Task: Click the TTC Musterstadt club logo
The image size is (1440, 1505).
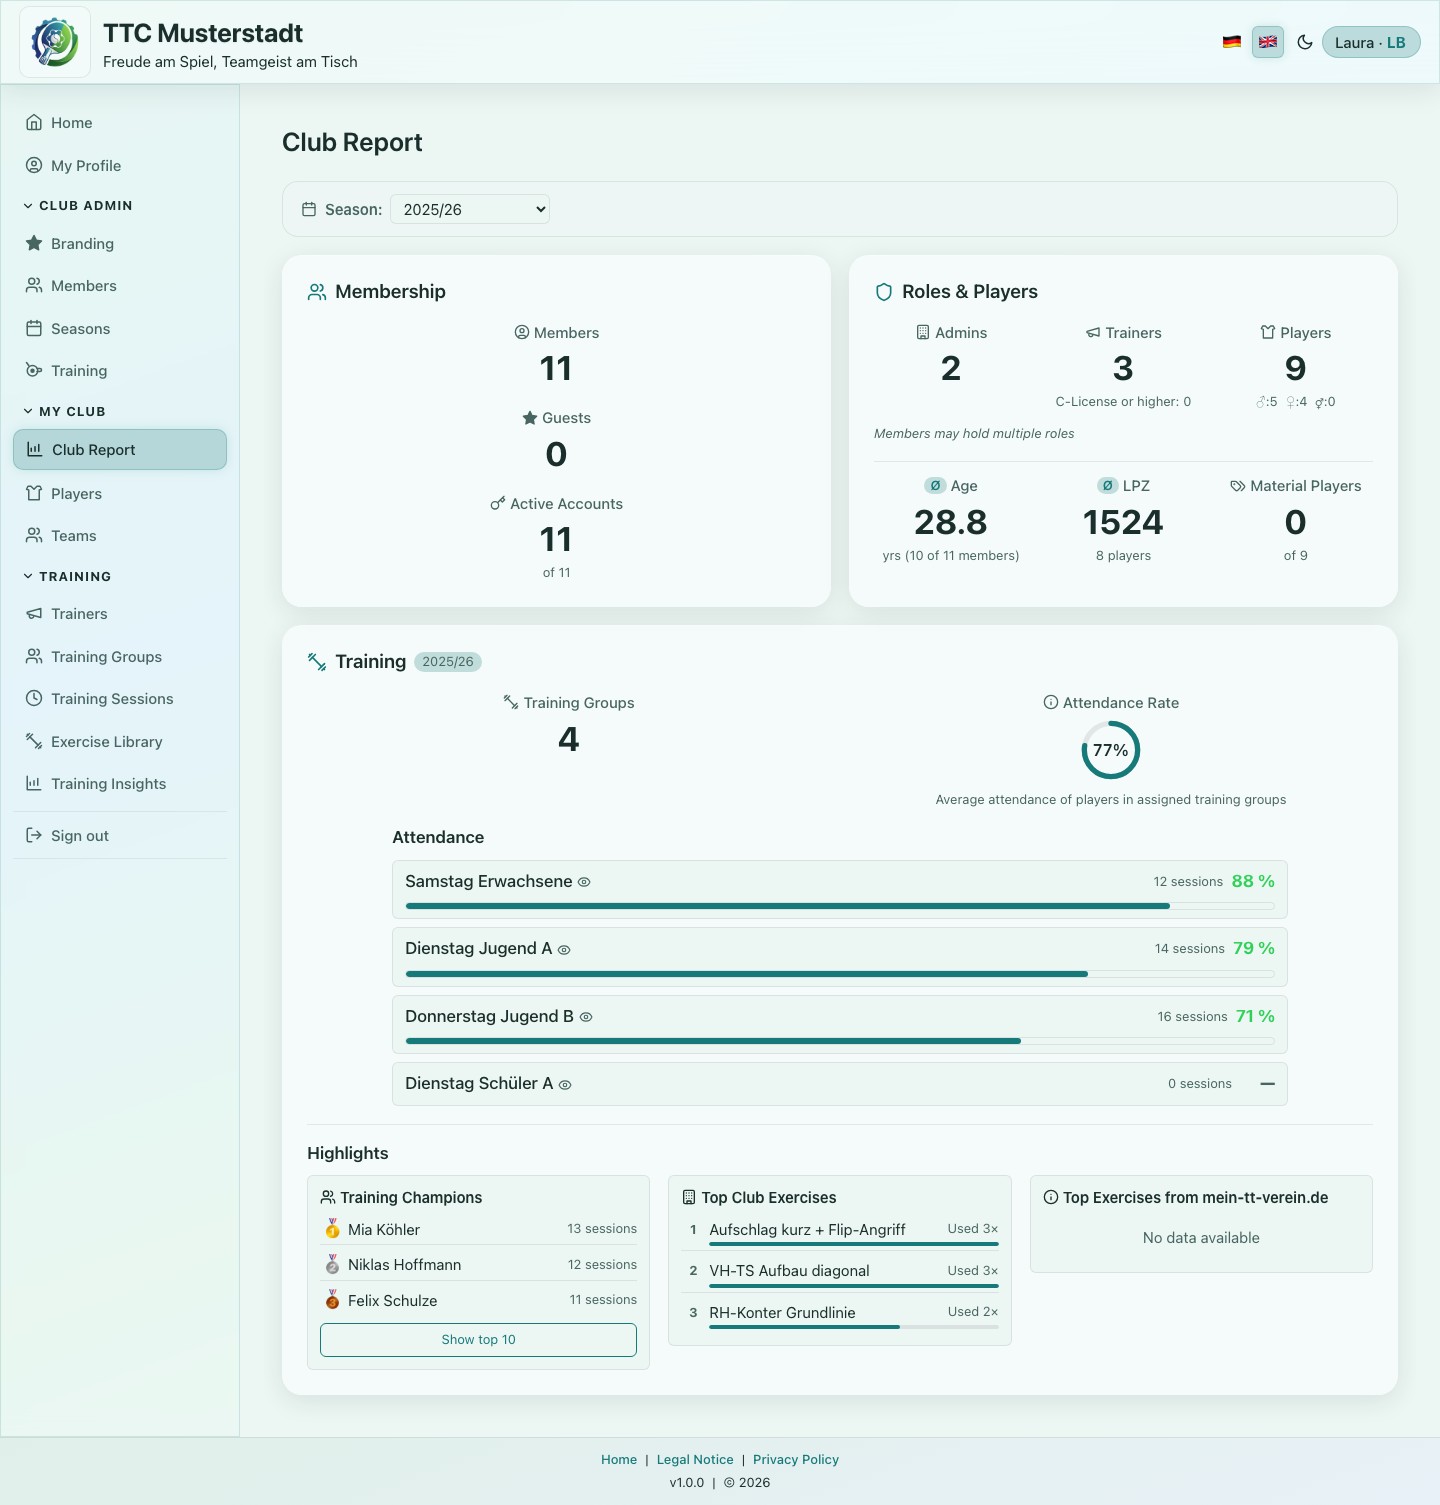Action: point(55,43)
